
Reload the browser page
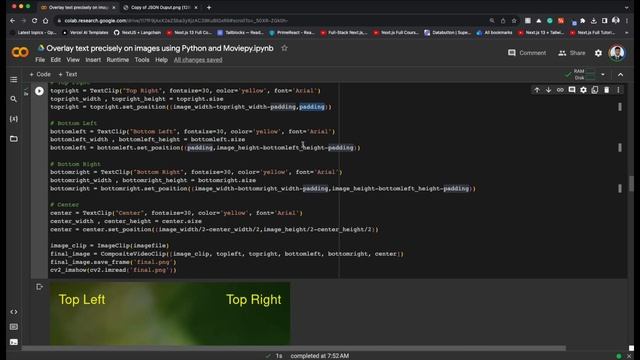(x=34, y=20)
